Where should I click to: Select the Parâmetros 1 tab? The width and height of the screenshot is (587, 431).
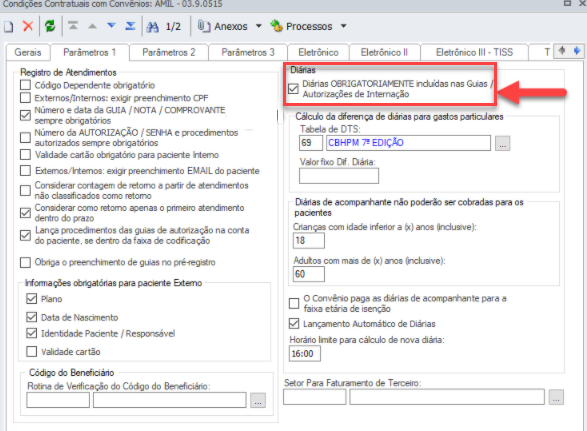(90, 52)
